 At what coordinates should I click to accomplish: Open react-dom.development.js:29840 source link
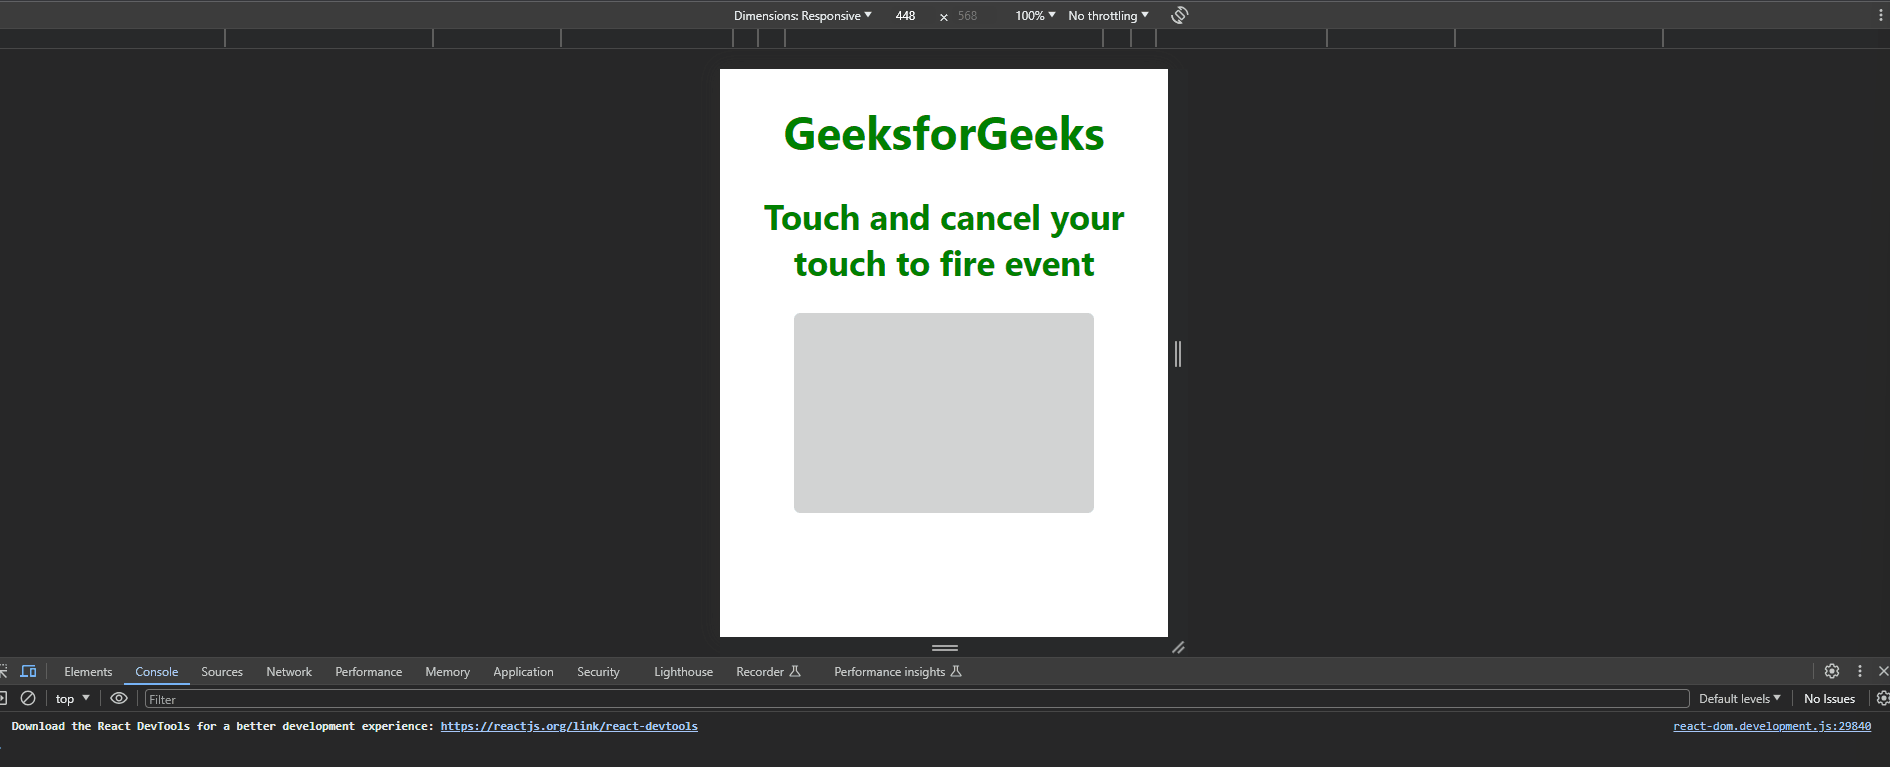1772,726
